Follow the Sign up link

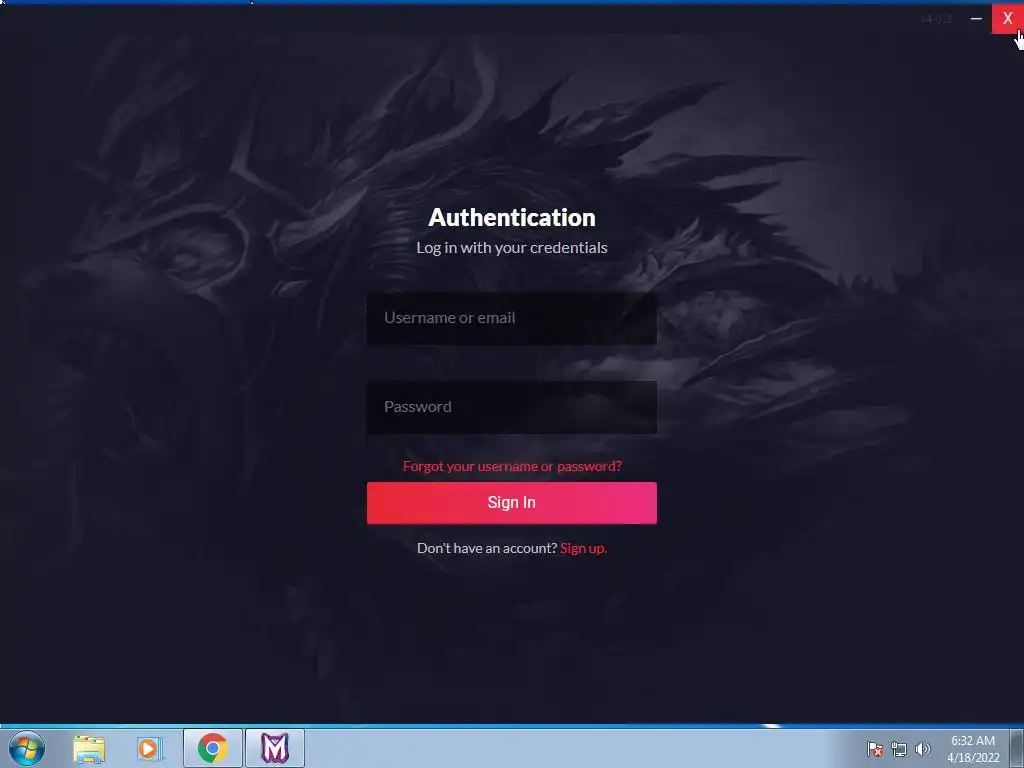(x=583, y=549)
